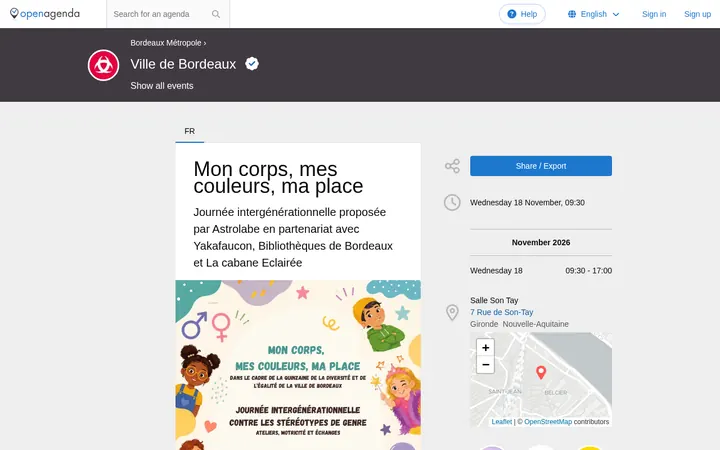Go to Bordeaux Métropole breadcrumb

pos(166,43)
